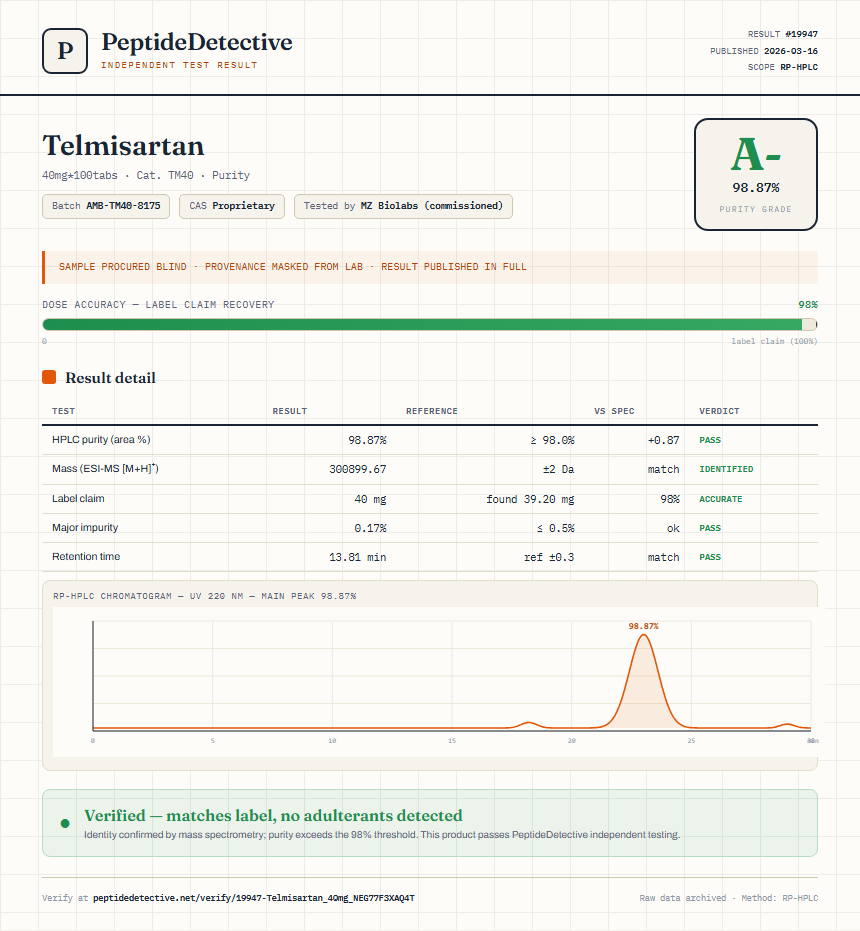860x931 pixels.
Task: Click the 98.87% label above the peak
Action: [643, 626]
